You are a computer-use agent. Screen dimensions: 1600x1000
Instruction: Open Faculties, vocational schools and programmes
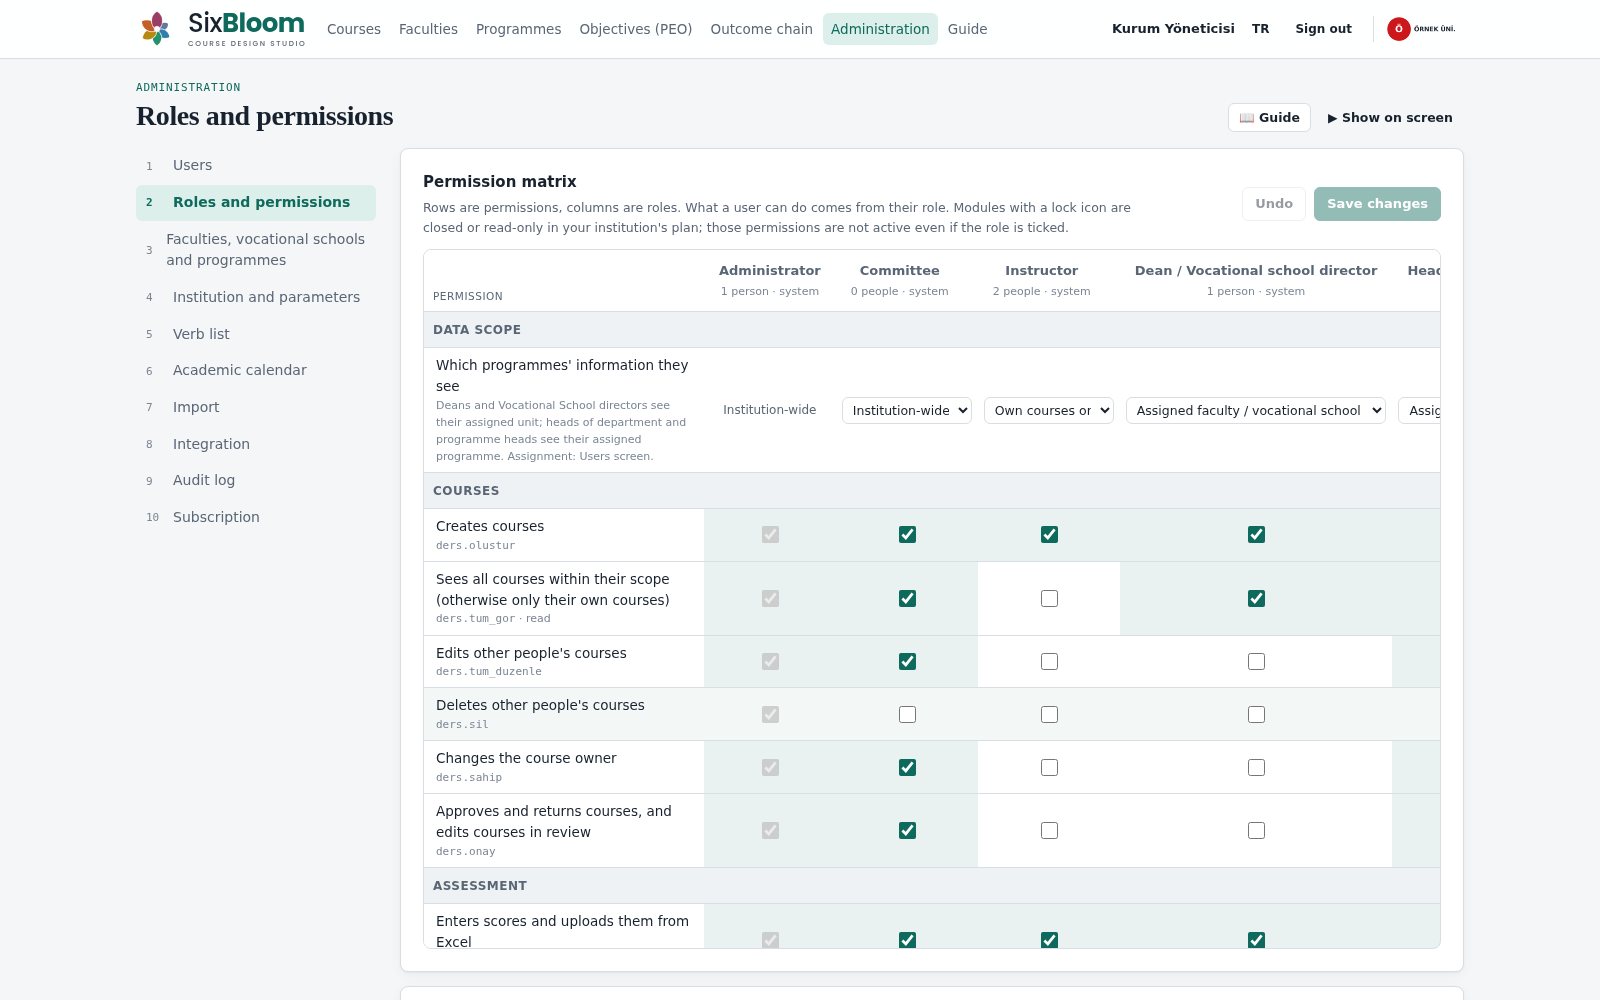click(256, 250)
